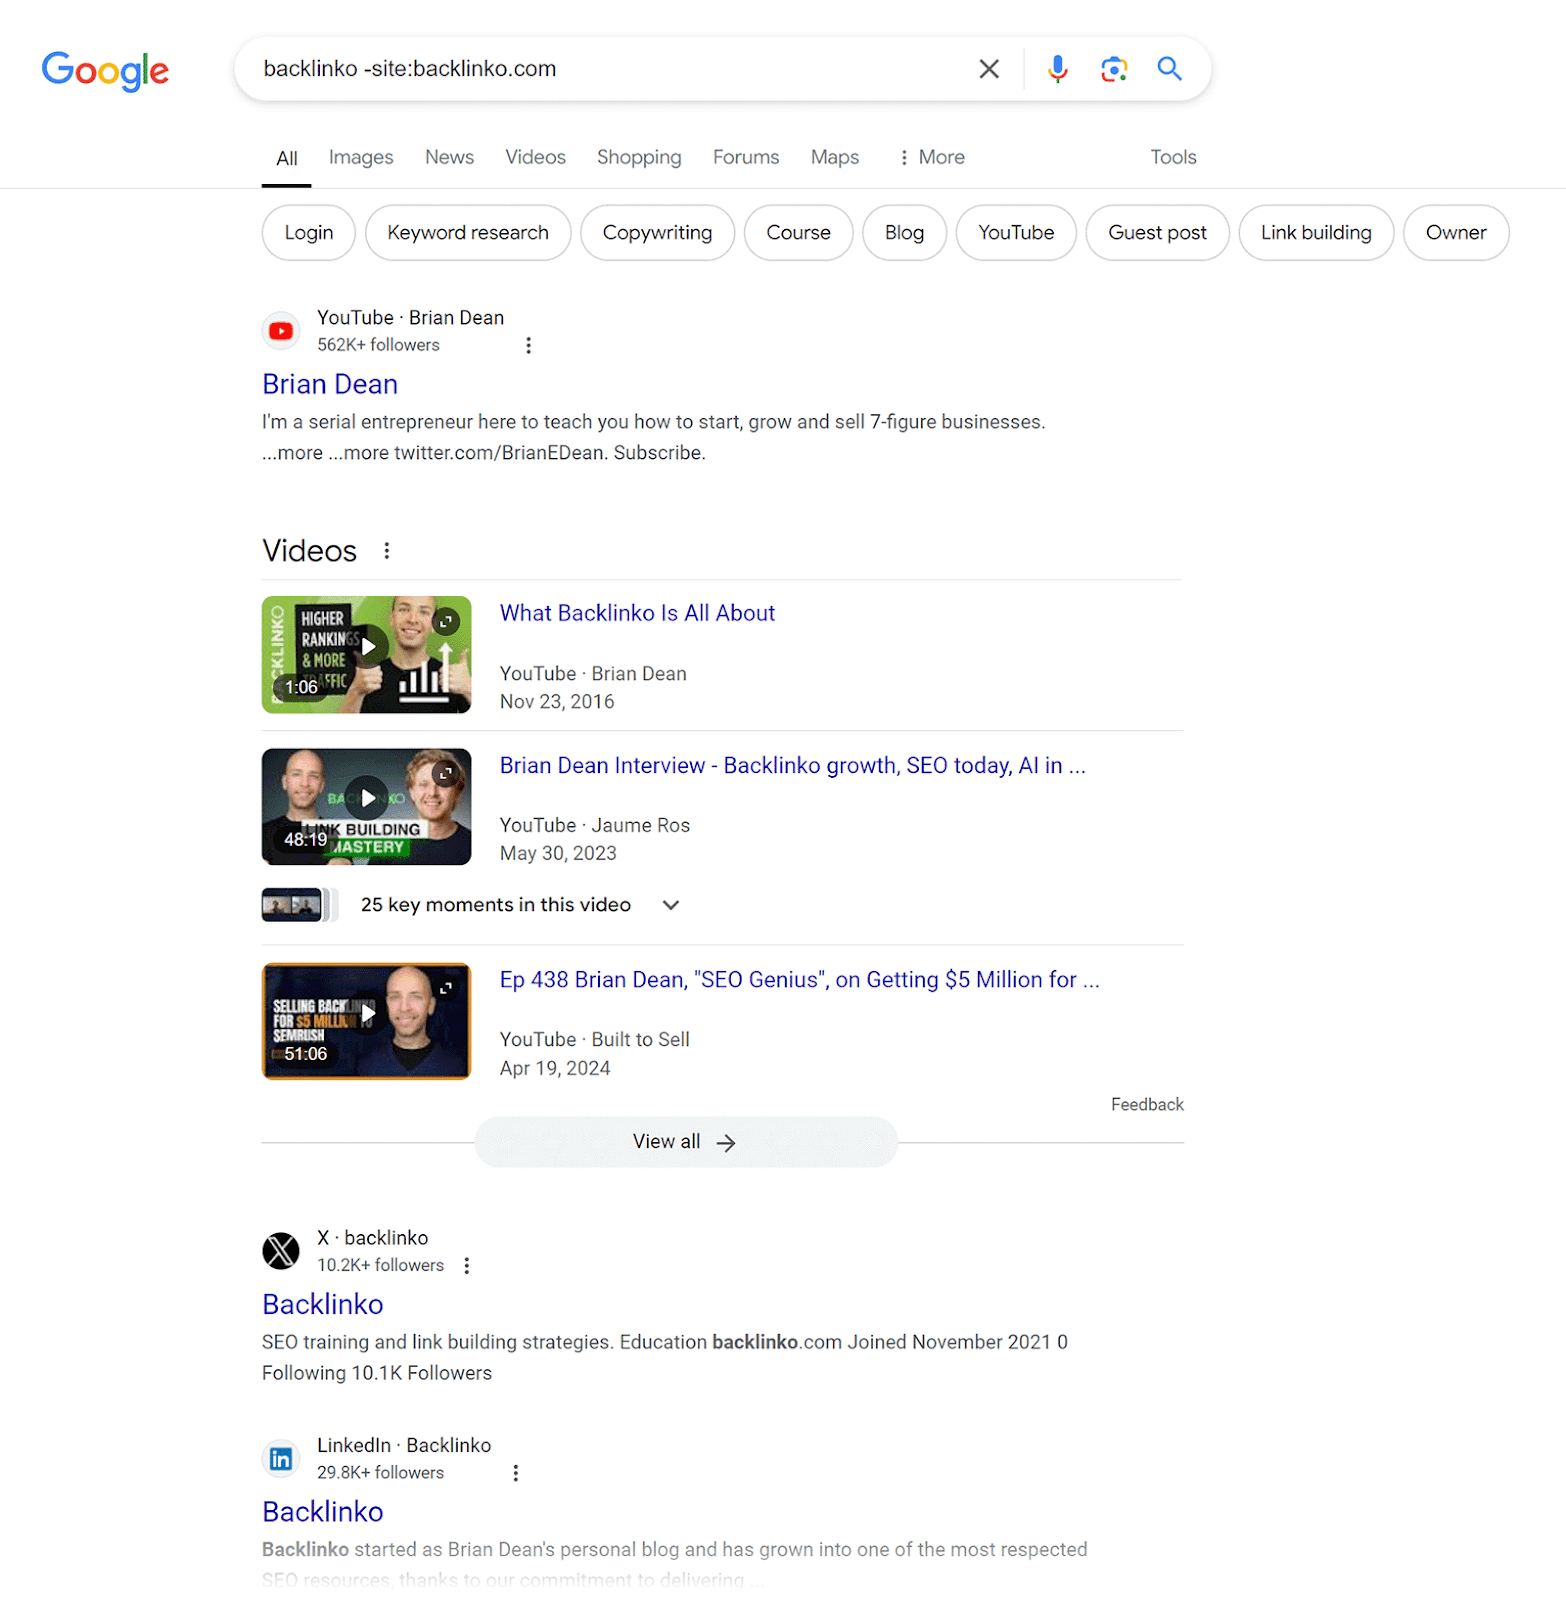This screenshot has width=1566, height=1600.
Task: Click the Google logo
Action: pyautogui.click(x=105, y=70)
